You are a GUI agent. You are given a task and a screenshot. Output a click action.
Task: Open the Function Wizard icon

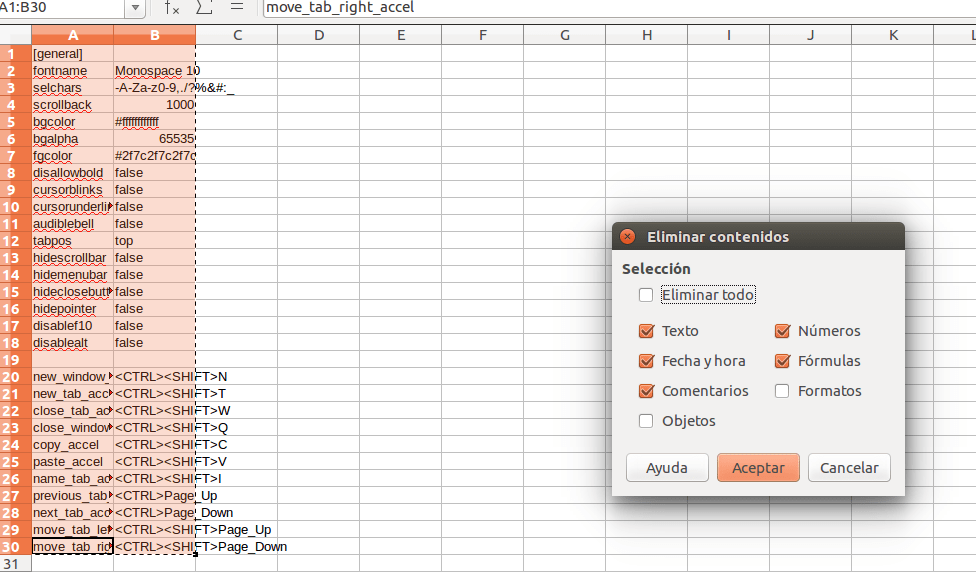point(172,8)
